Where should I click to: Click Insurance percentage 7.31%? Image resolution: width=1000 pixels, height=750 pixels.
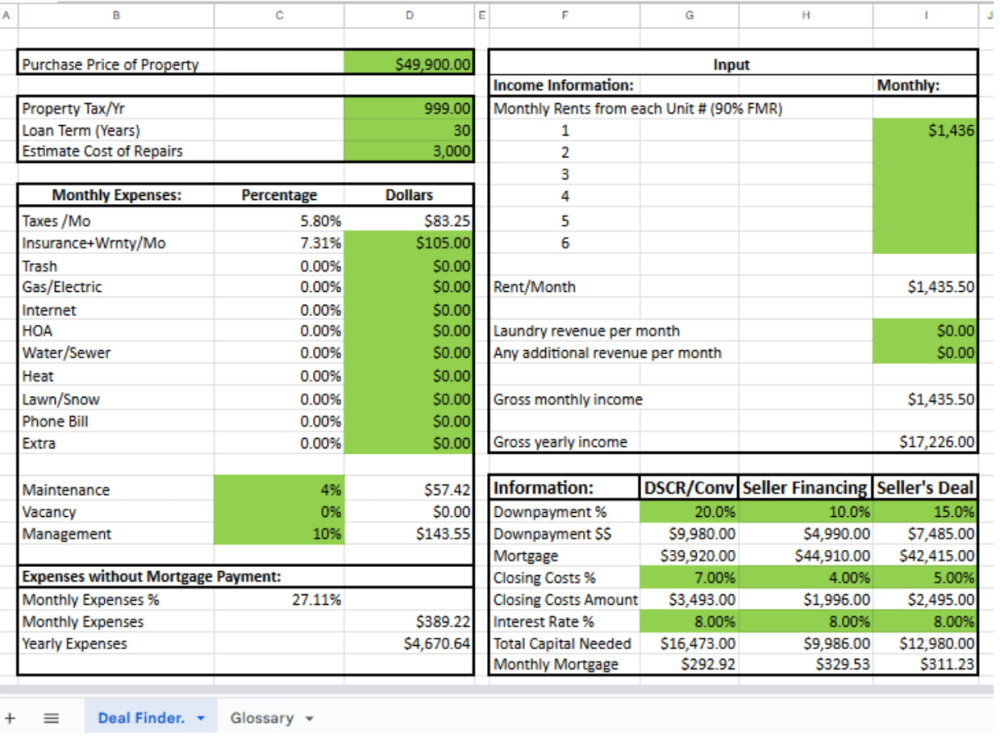[279, 243]
